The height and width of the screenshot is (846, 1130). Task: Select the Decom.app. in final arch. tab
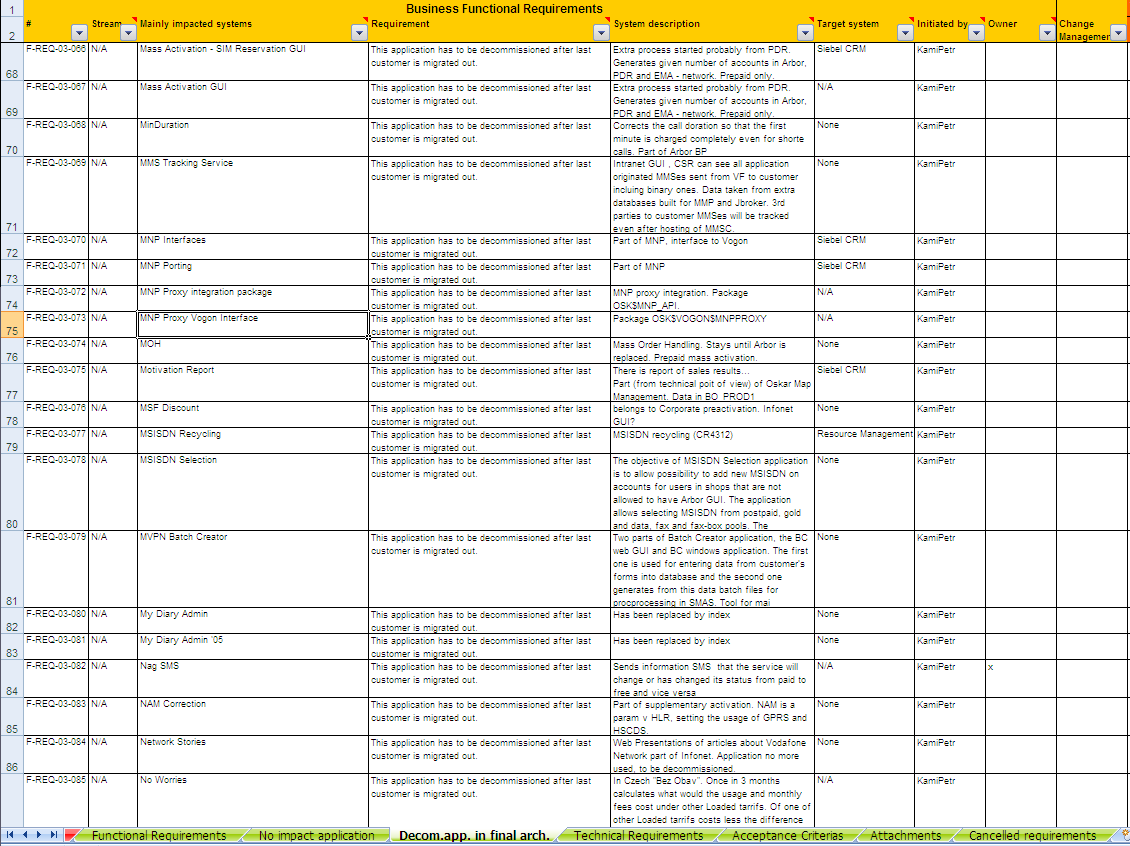click(x=474, y=836)
